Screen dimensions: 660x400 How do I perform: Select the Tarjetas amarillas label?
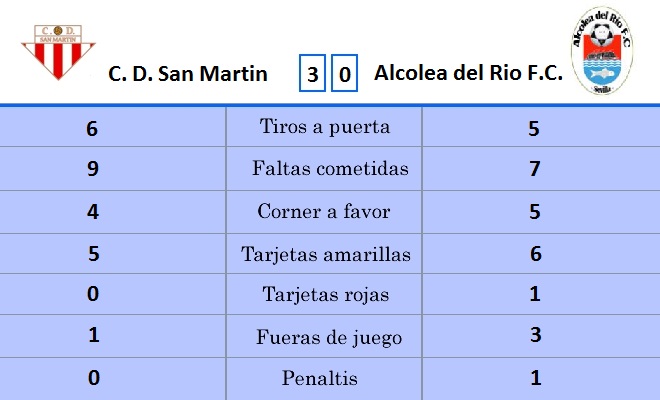coord(326,254)
